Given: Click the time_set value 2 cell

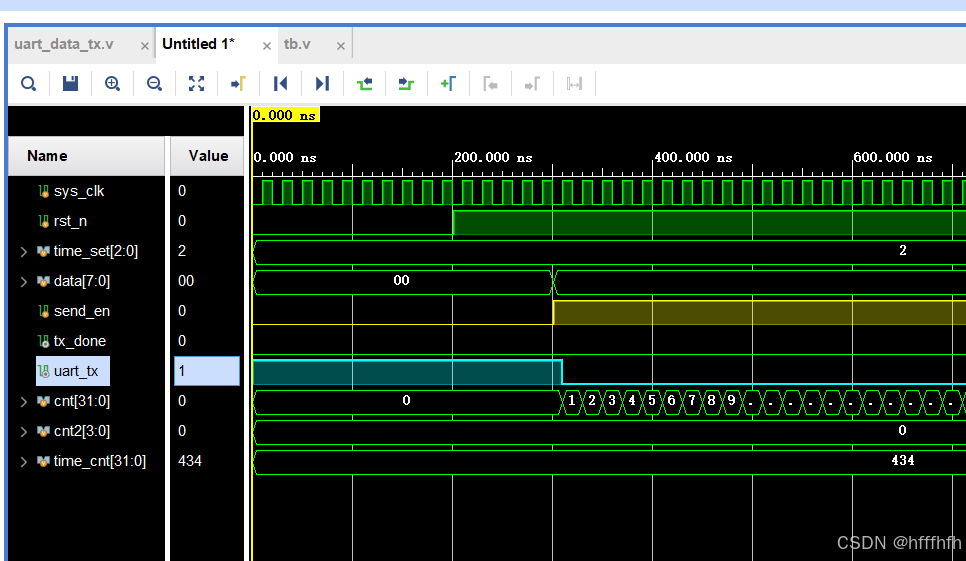Looking at the screenshot, I should pos(182,251).
